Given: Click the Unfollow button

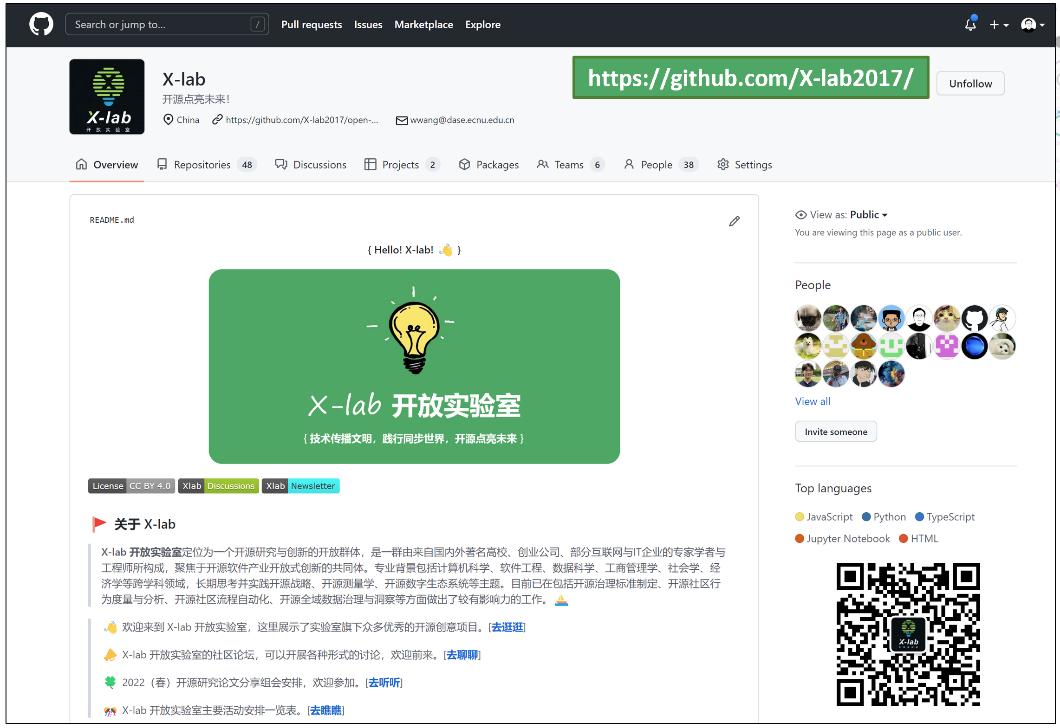Looking at the screenshot, I should pos(969,84).
